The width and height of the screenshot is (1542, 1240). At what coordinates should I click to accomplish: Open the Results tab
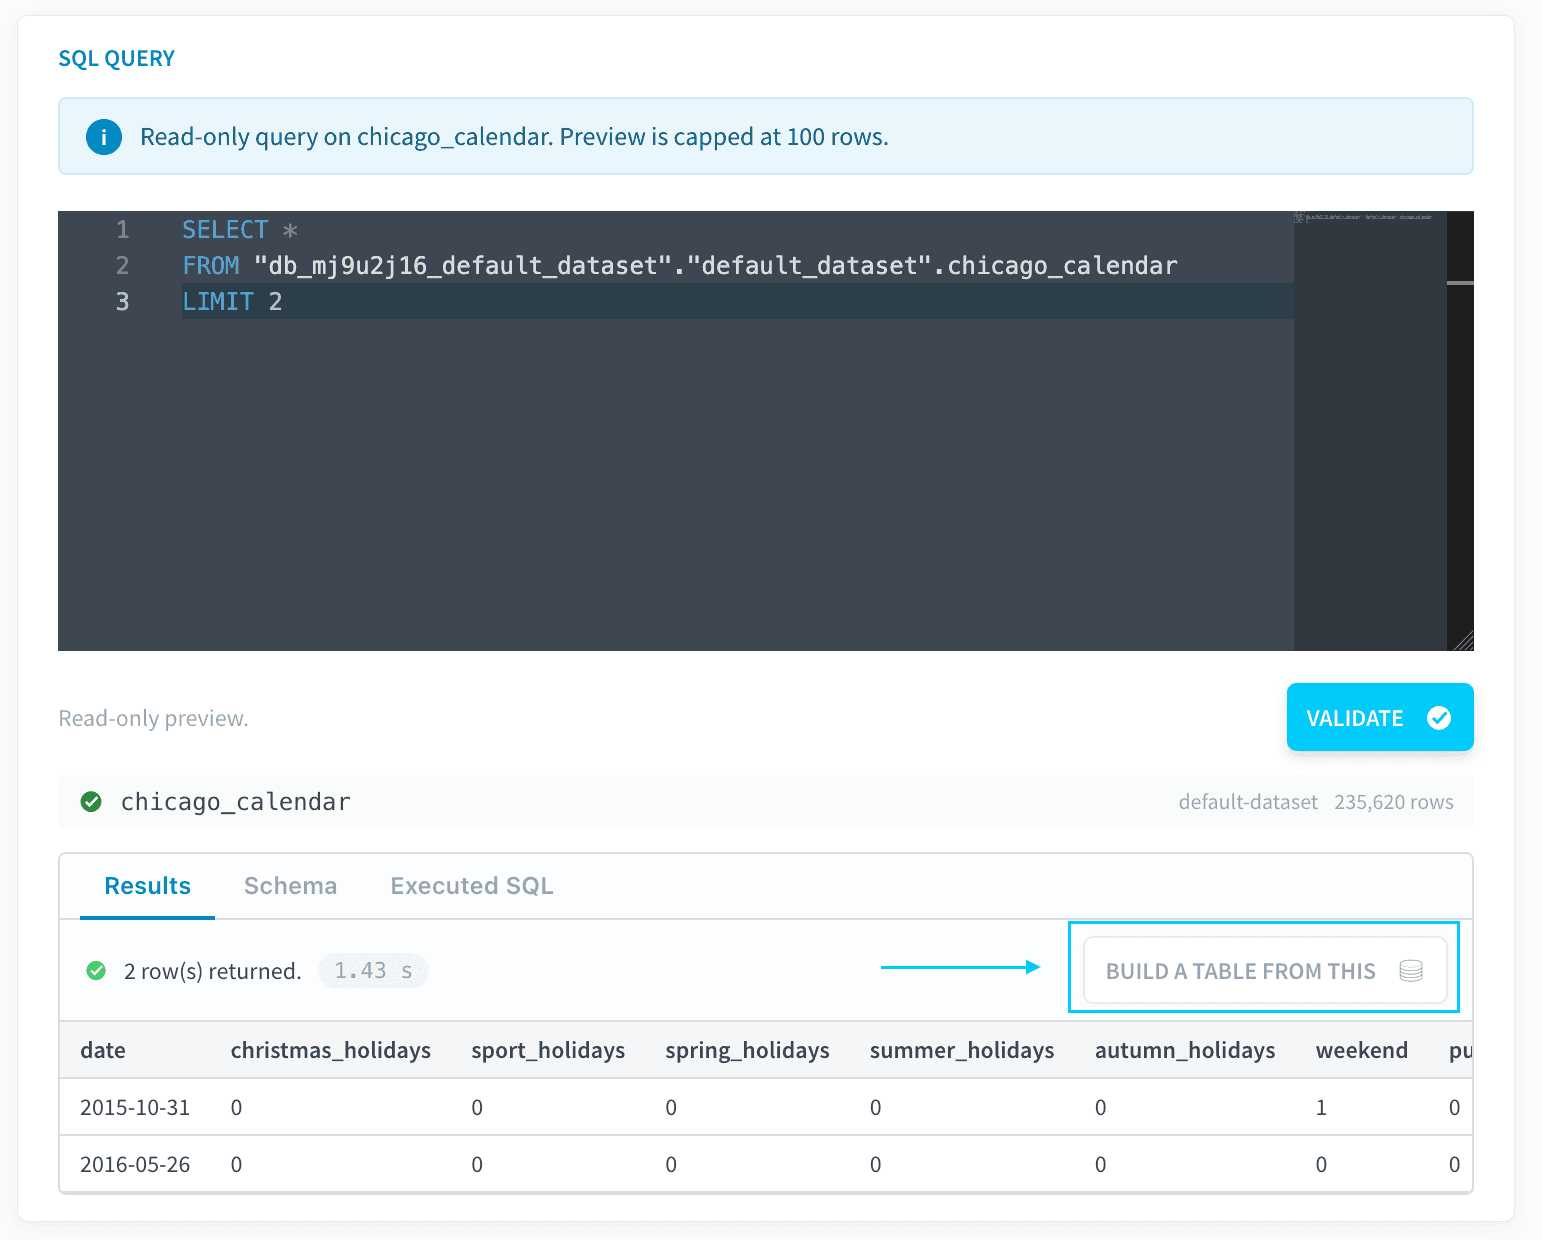(x=147, y=886)
